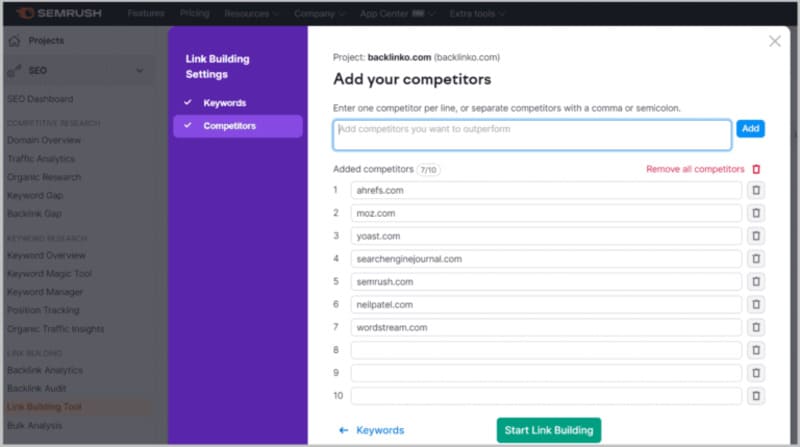Delete searchenginejournal.com with trash icon
This screenshot has width=800, height=447.
point(756,259)
